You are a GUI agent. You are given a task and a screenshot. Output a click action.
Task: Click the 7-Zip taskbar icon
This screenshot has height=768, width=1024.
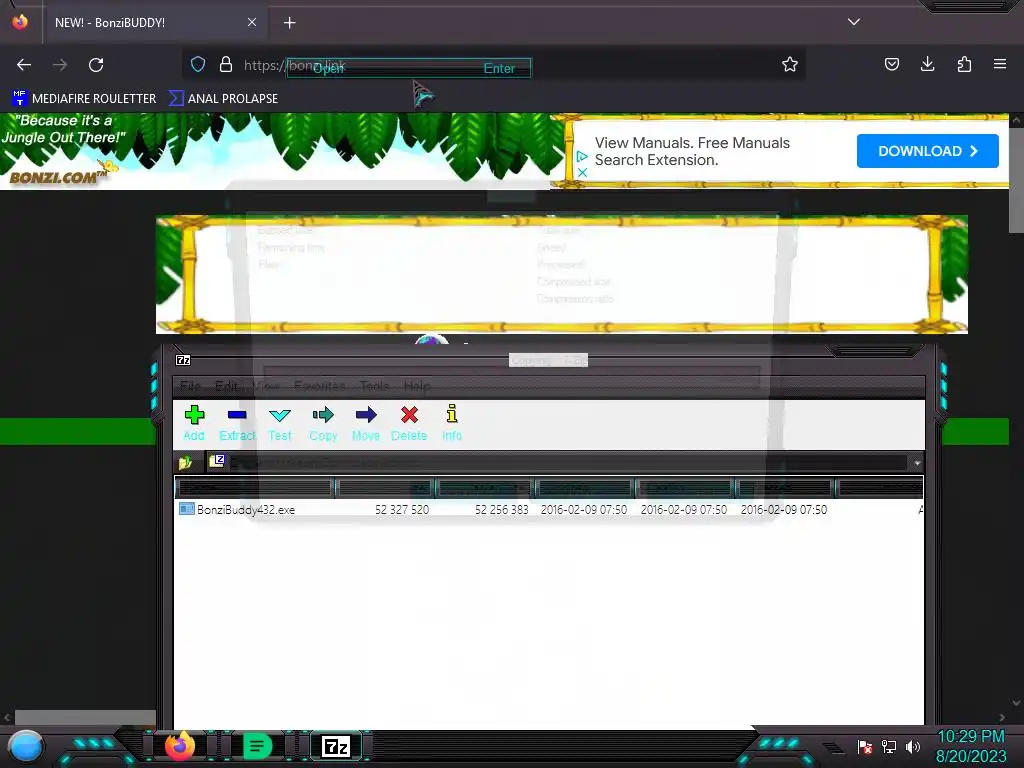(336, 746)
